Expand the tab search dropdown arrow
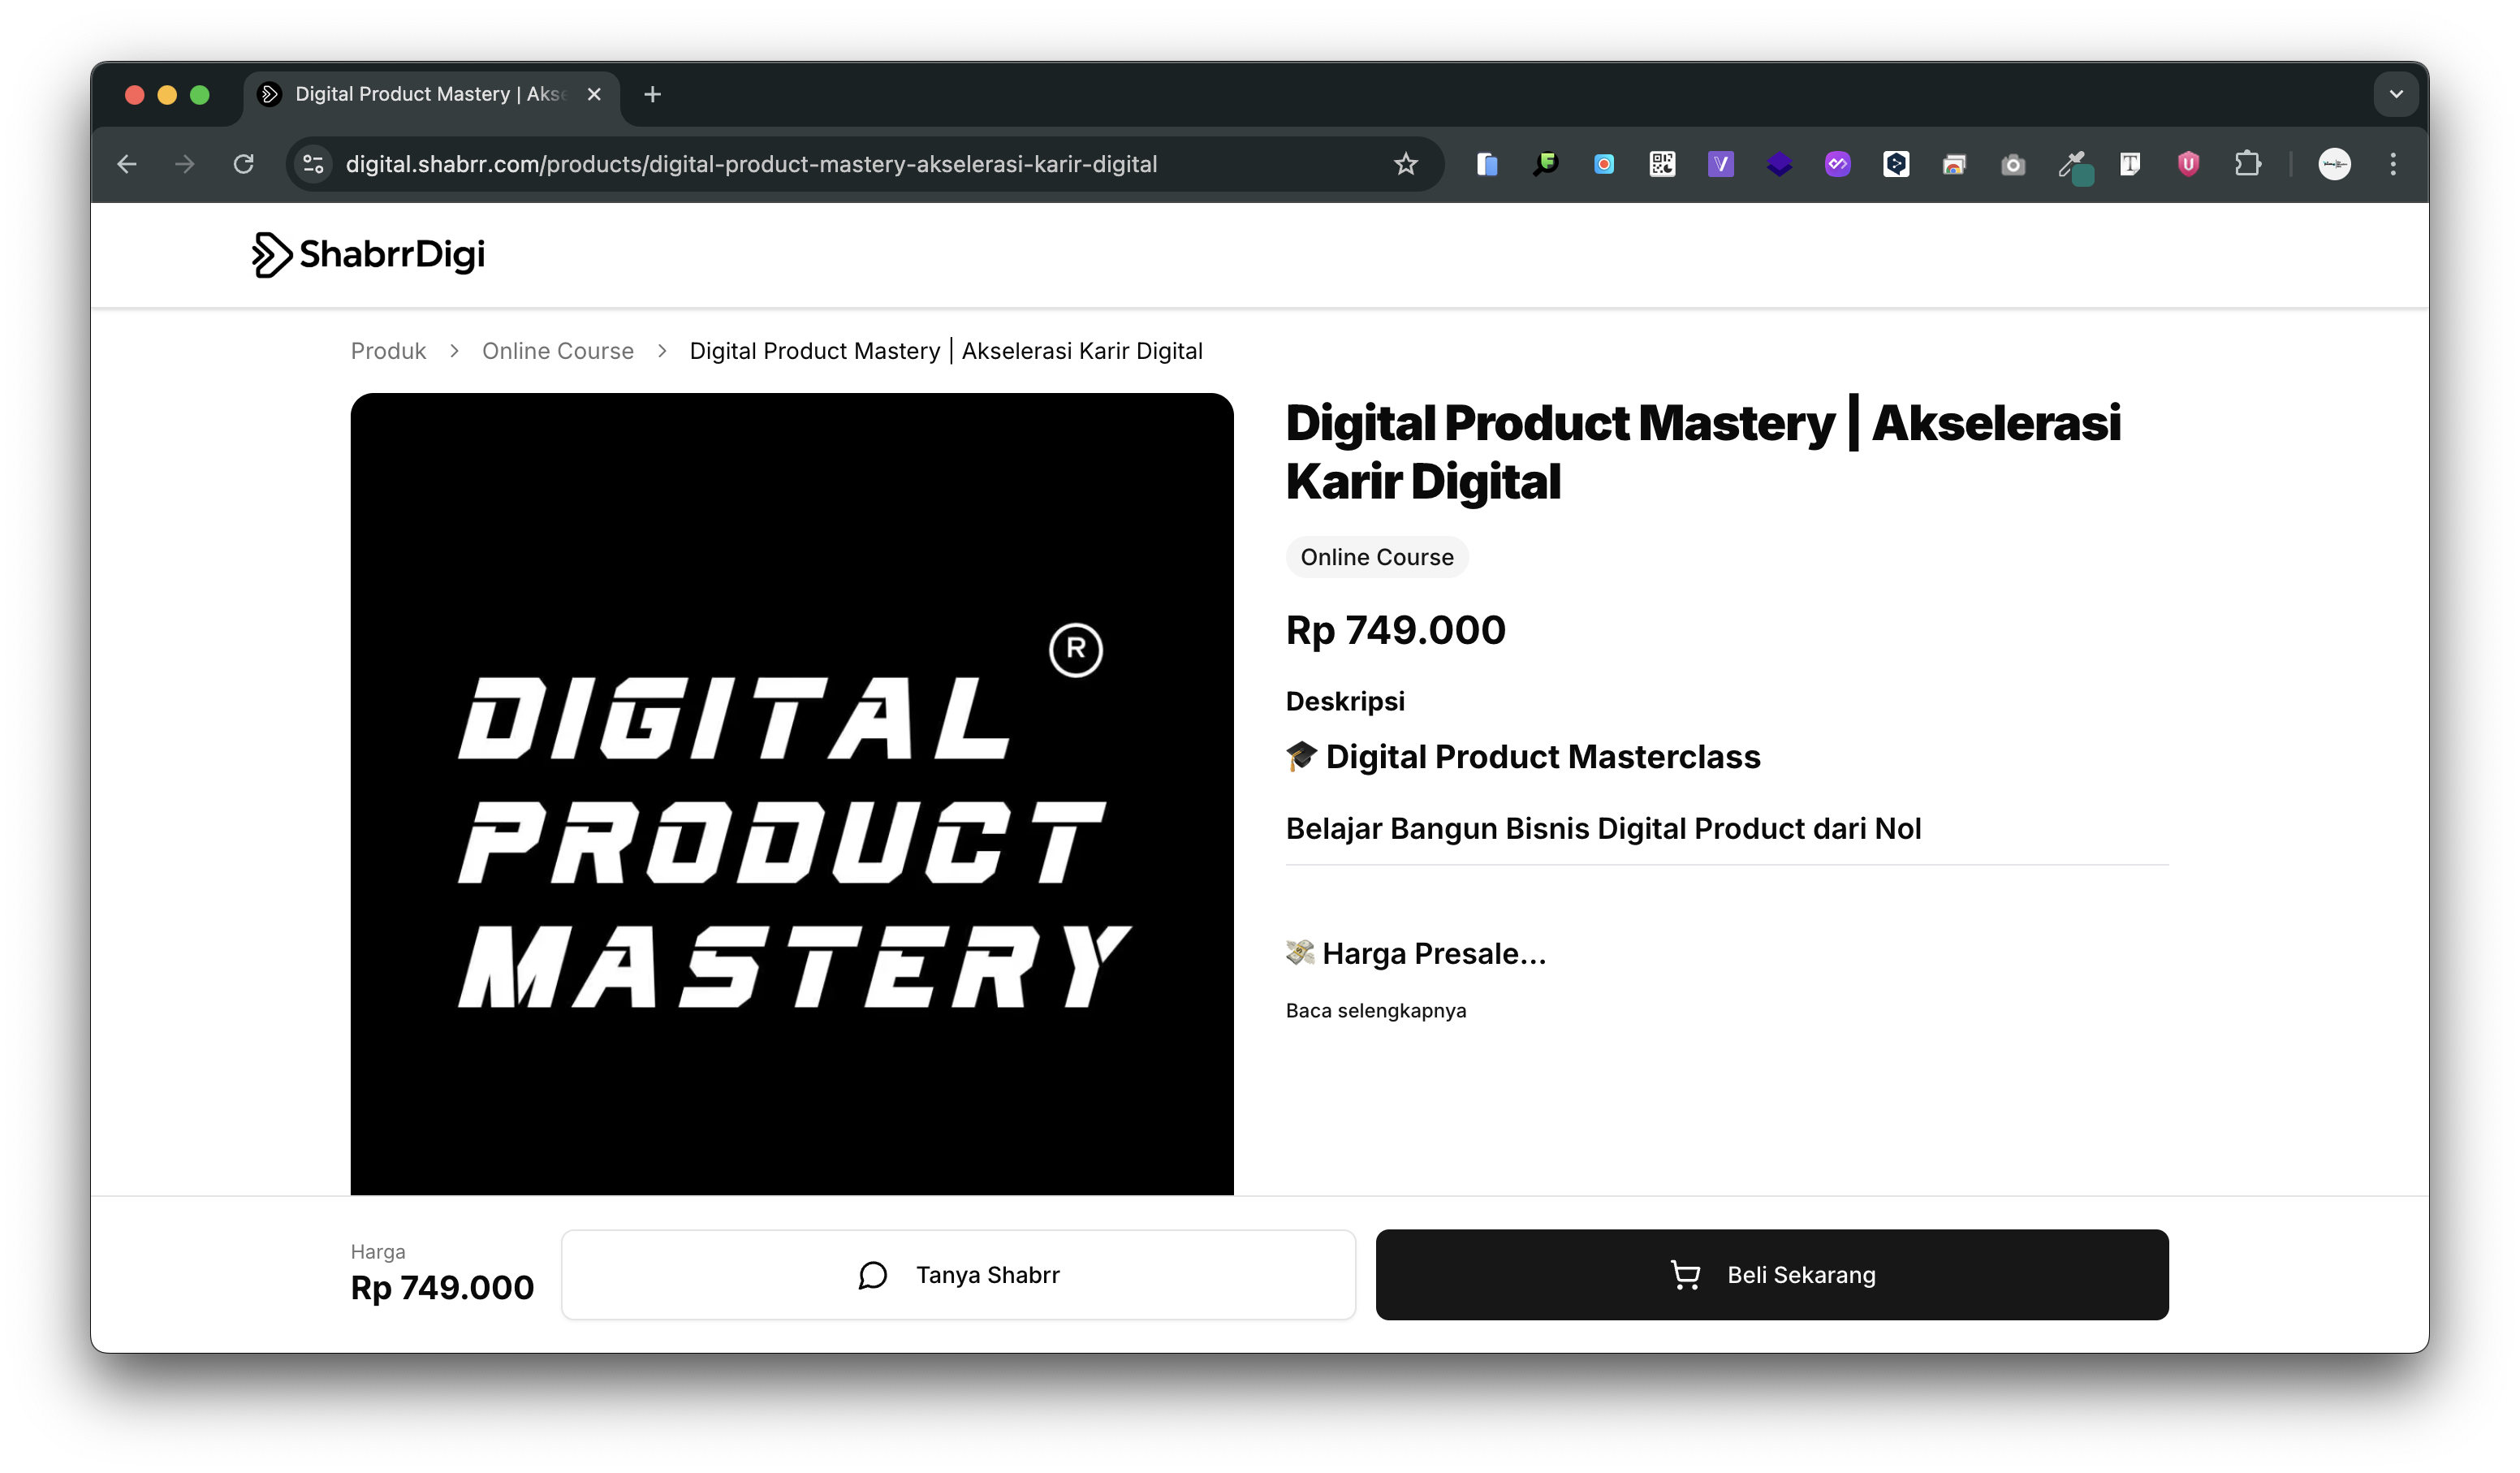The image size is (2520, 1473). click(2396, 94)
